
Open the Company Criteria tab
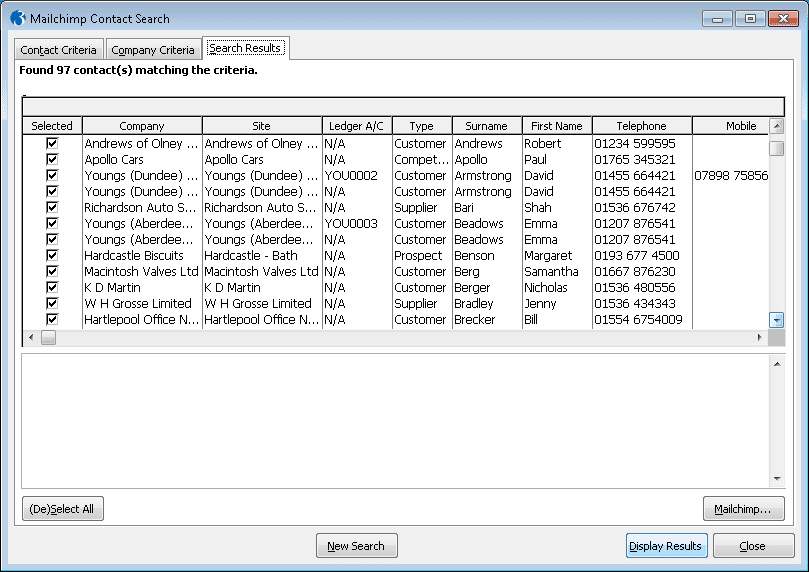point(153,50)
